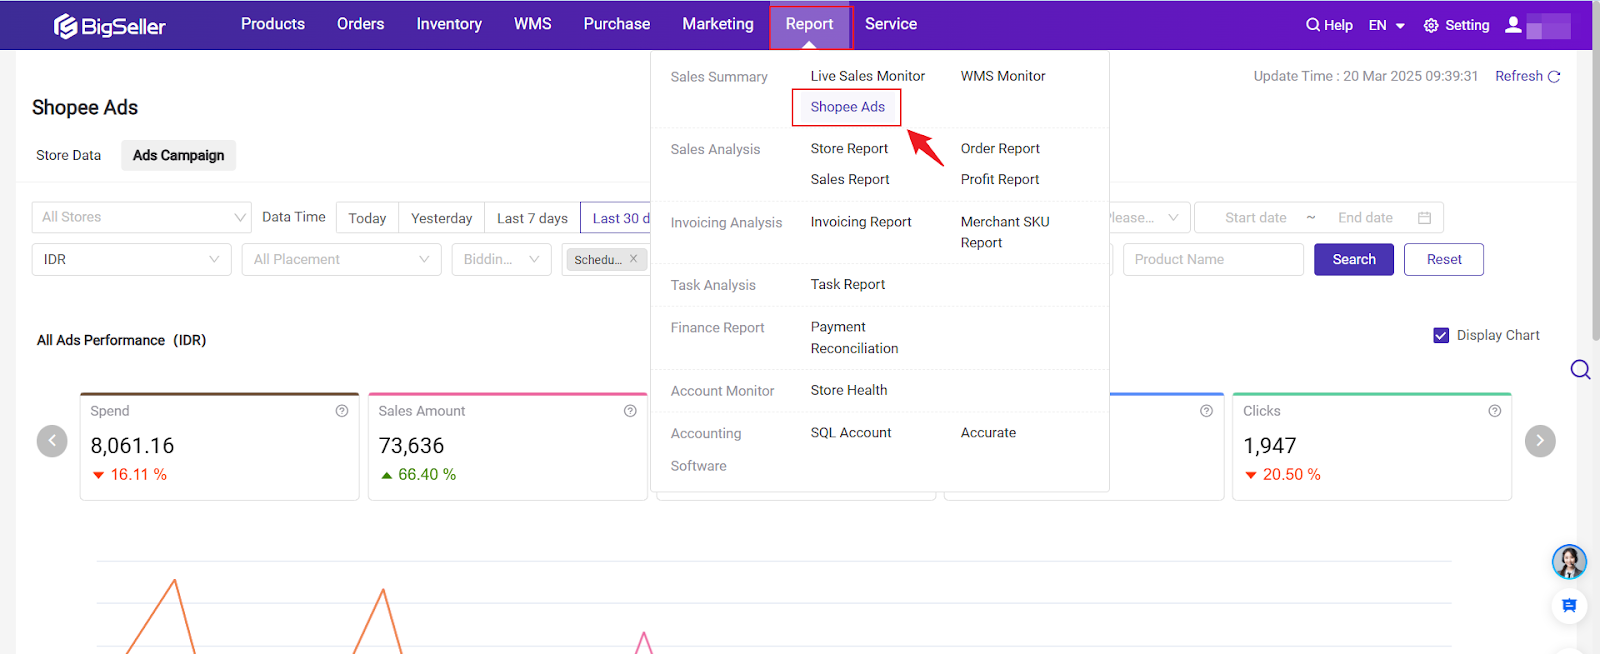Image resolution: width=1600 pixels, height=654 pixels.
Task: Open the live chat message icon
Action: coord(1569,606)
